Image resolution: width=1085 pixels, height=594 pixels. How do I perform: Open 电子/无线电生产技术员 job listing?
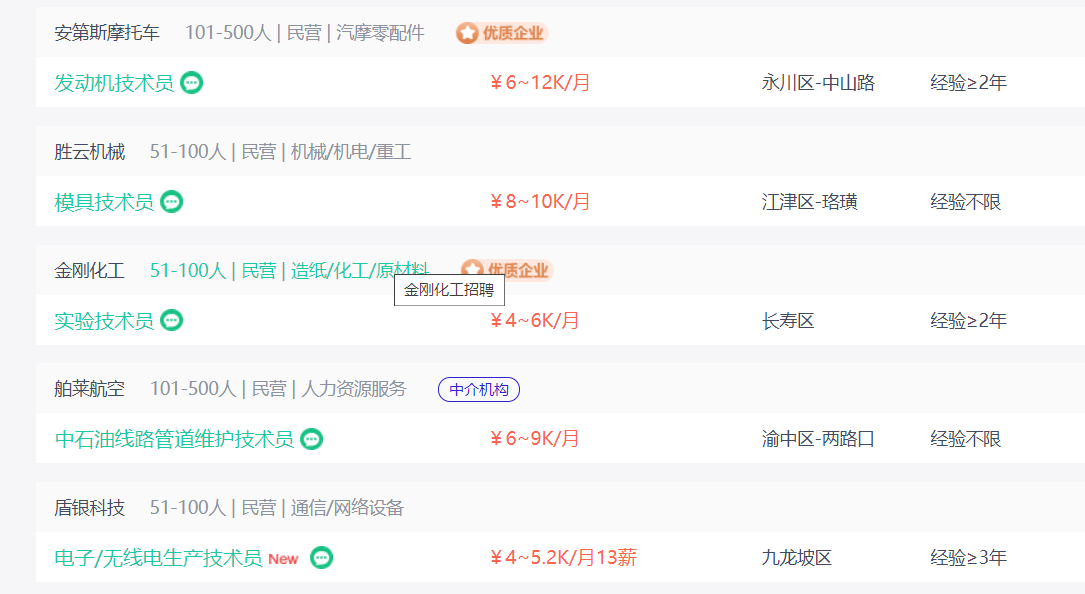(158, 558)
